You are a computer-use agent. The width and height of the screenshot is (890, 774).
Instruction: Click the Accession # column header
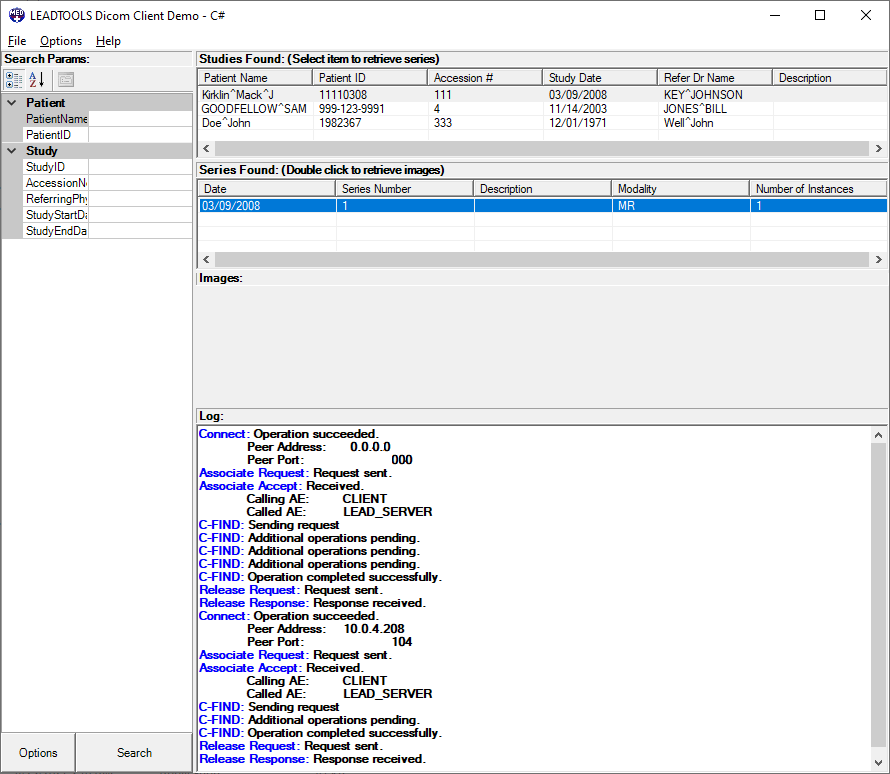(x=485, y=78)
